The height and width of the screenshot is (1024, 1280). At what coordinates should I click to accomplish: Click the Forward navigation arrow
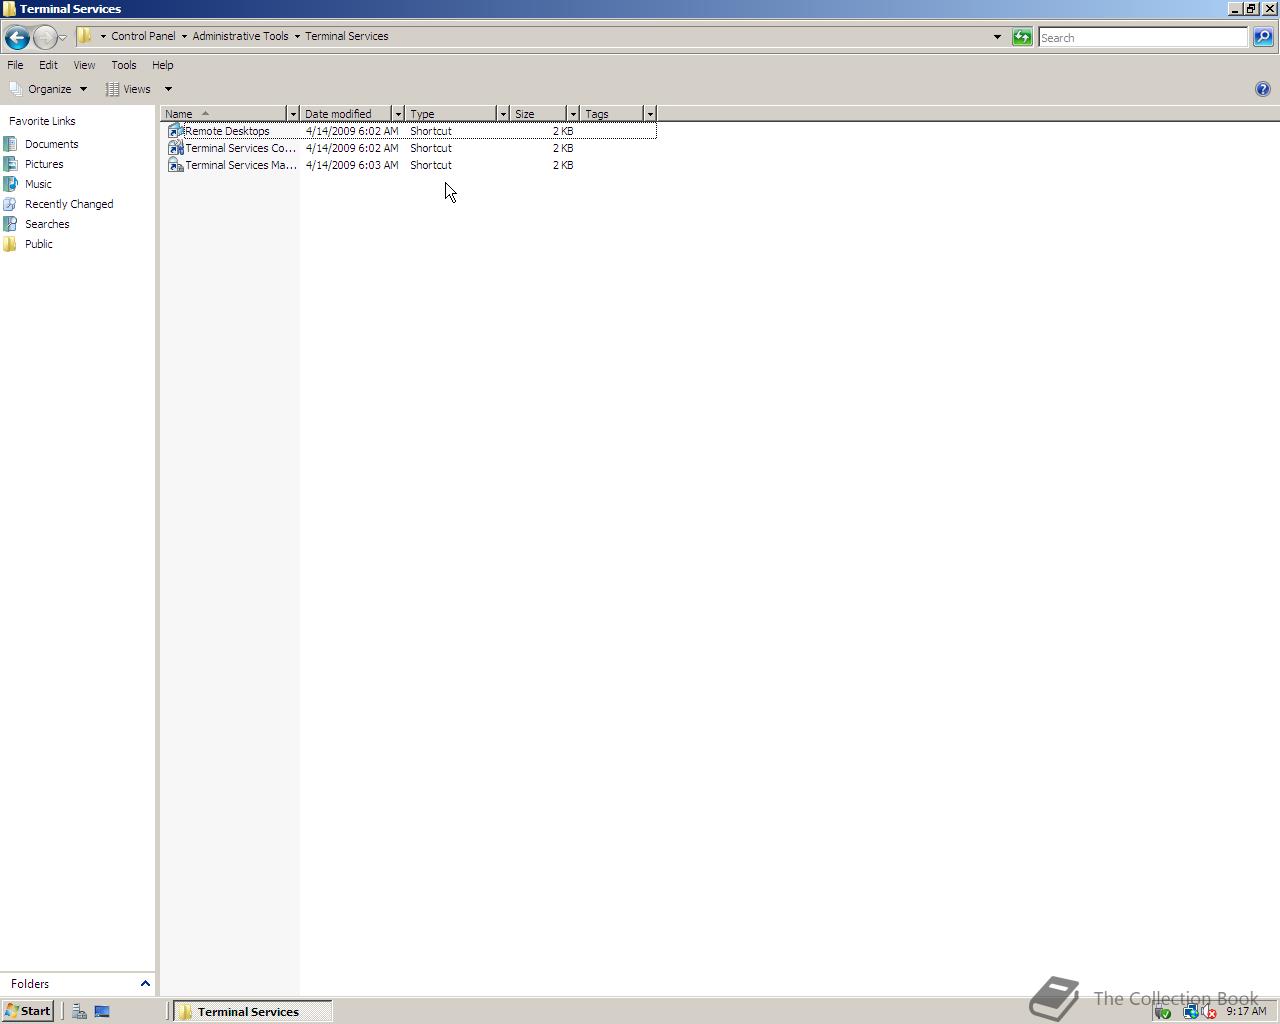tap(44, 38)
